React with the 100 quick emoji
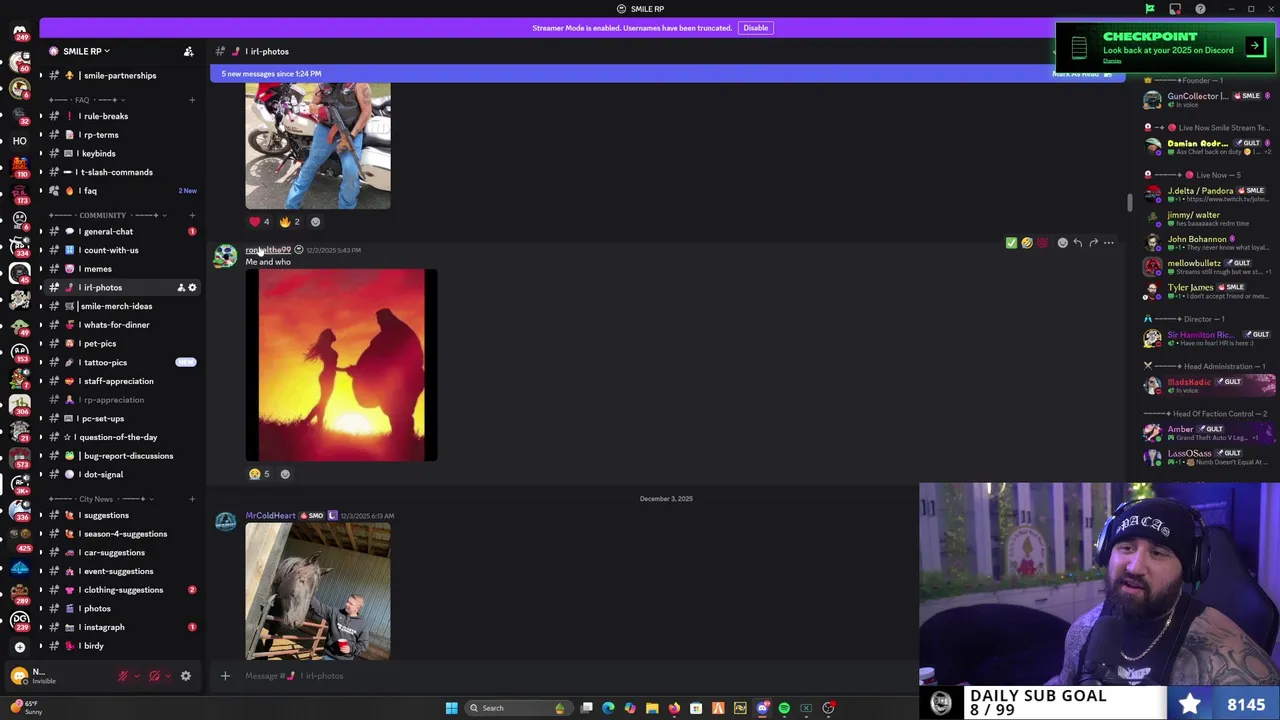 (x=1042, y=243)
